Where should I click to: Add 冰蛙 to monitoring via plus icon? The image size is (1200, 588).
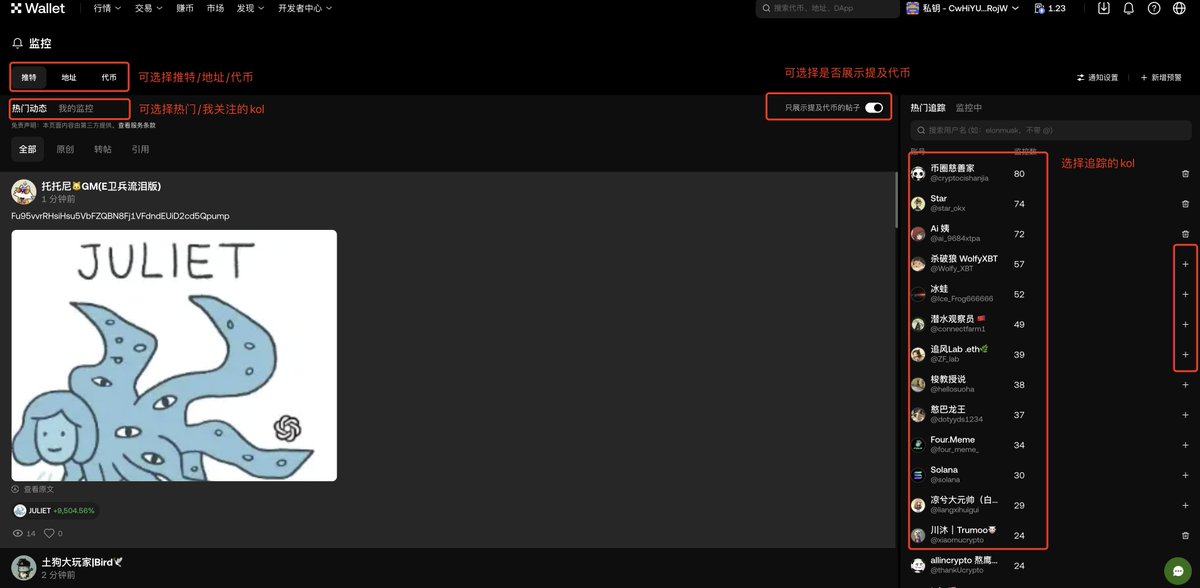(1185, 294)
